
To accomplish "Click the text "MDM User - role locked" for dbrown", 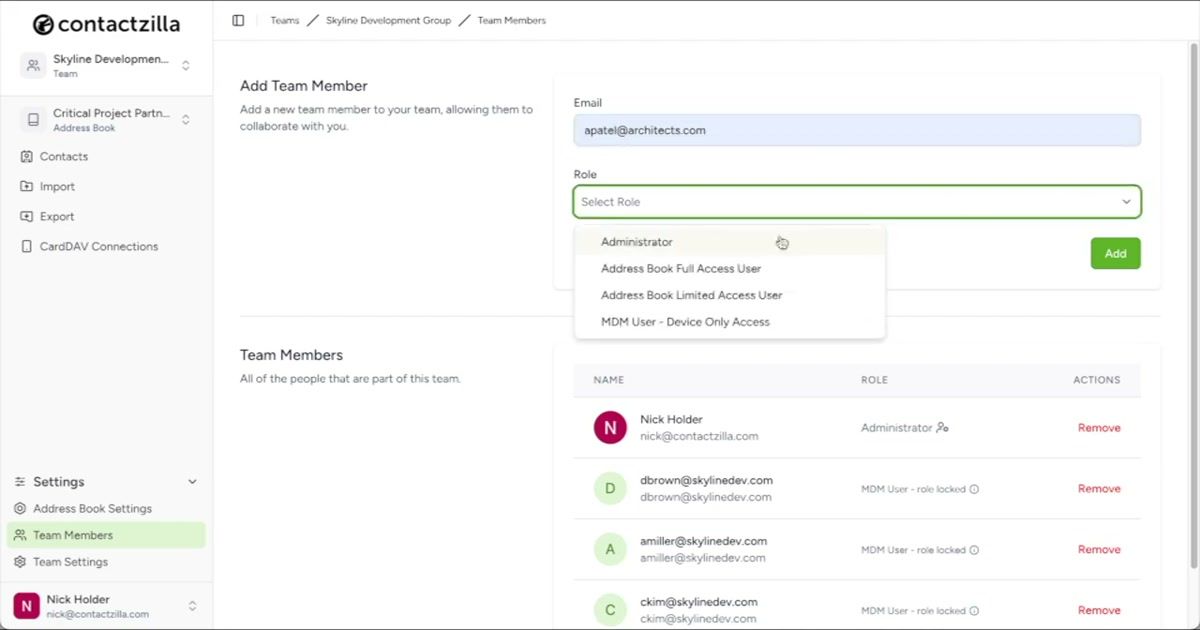I will coord(913,490).
